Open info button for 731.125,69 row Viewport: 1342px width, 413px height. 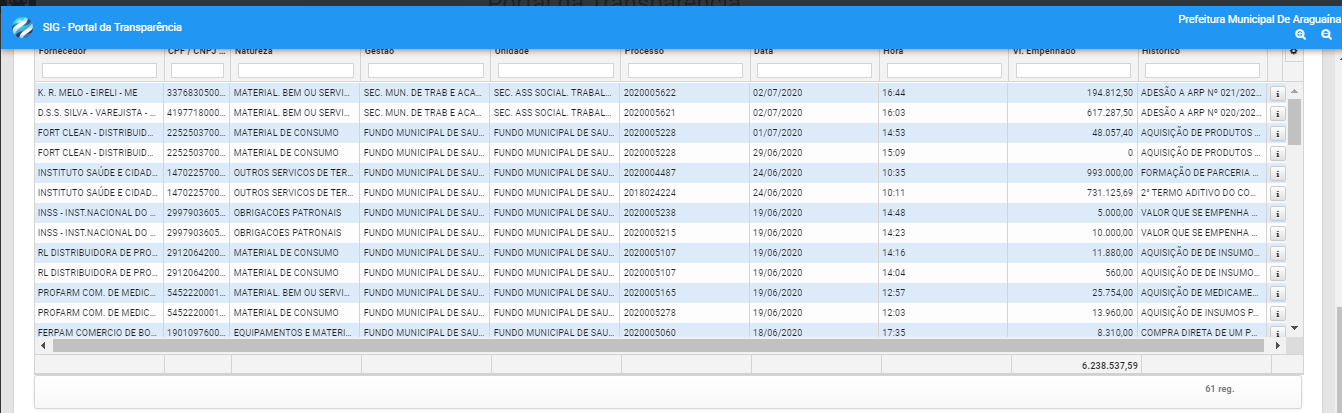1277,193
